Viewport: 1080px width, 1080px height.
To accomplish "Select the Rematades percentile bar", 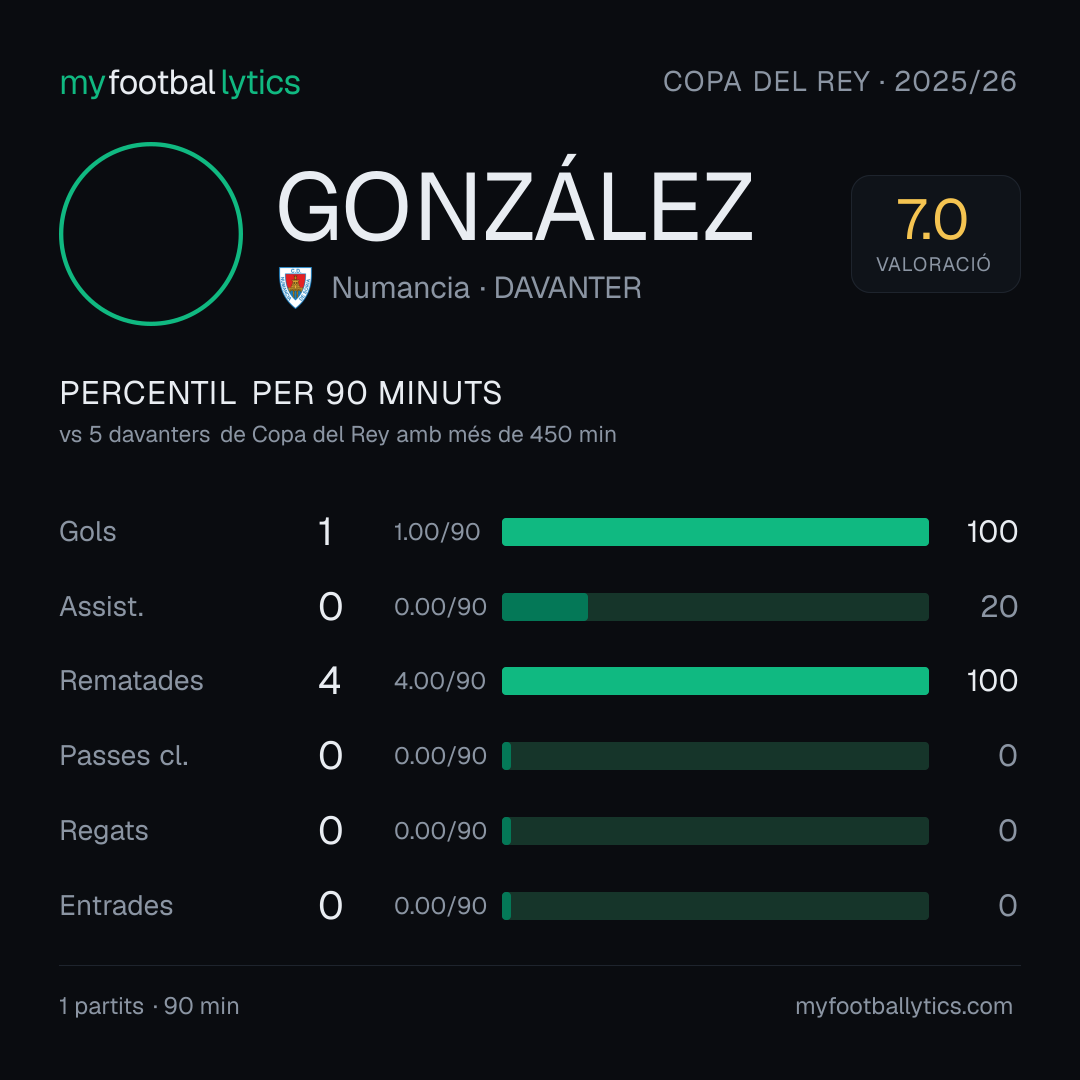I will click(x=715, y=681).
